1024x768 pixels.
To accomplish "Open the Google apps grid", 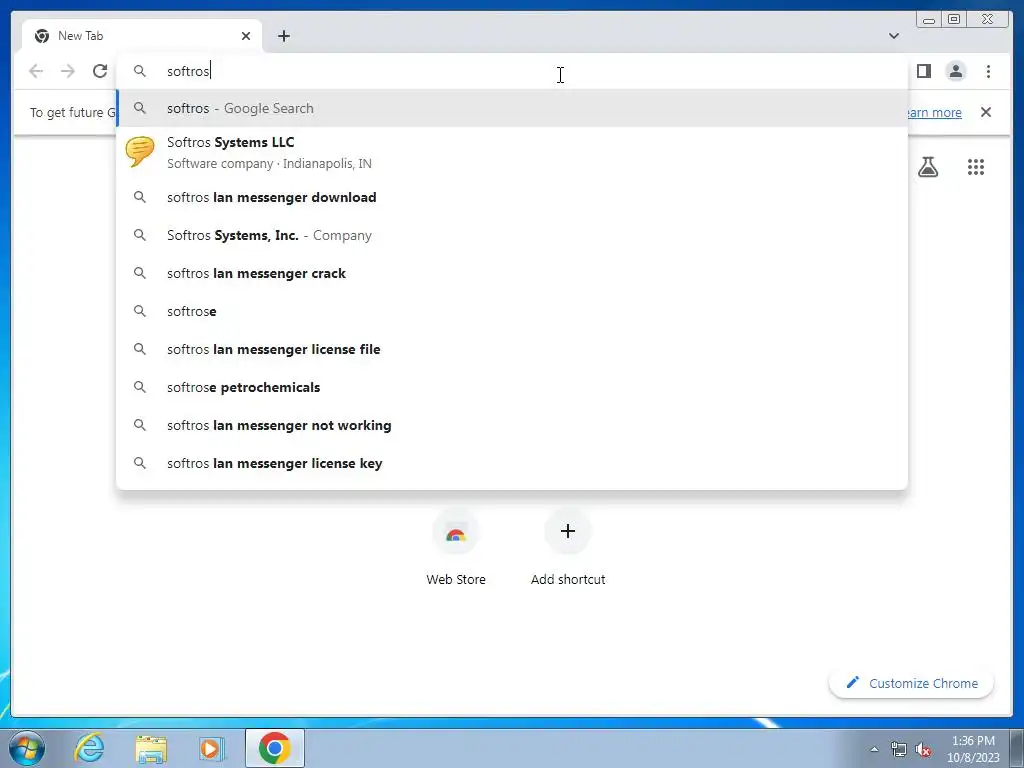I will (x=976, y=167).
